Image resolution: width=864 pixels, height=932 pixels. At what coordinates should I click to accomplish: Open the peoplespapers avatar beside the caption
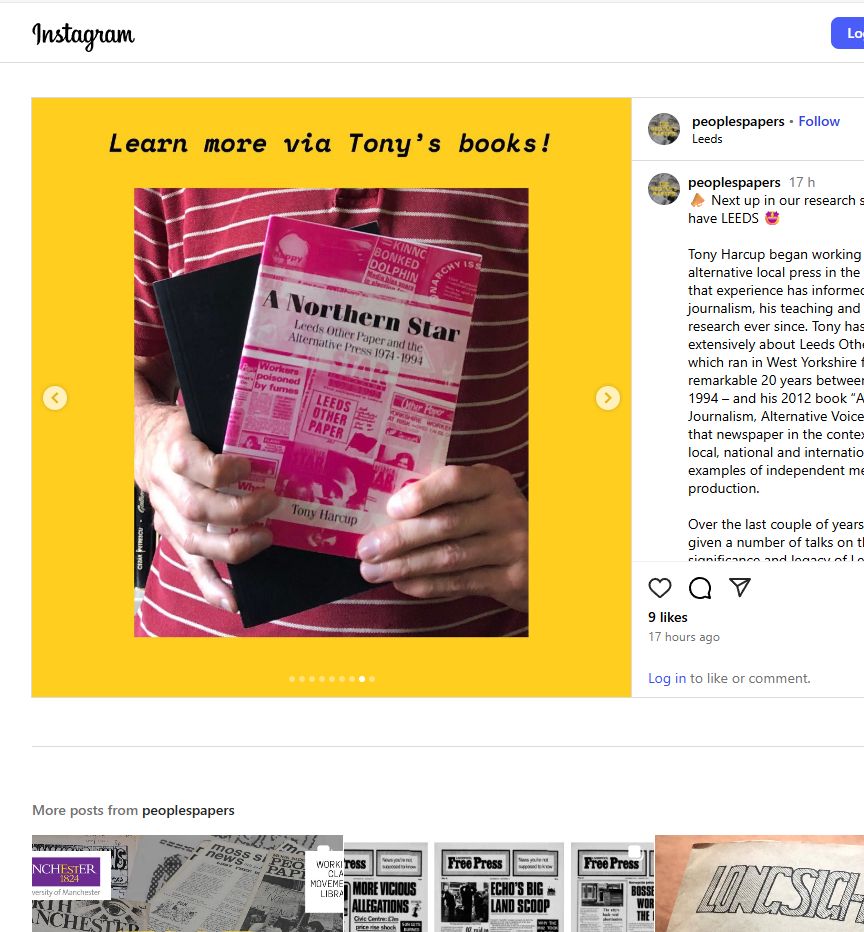[x=664, y=189]
